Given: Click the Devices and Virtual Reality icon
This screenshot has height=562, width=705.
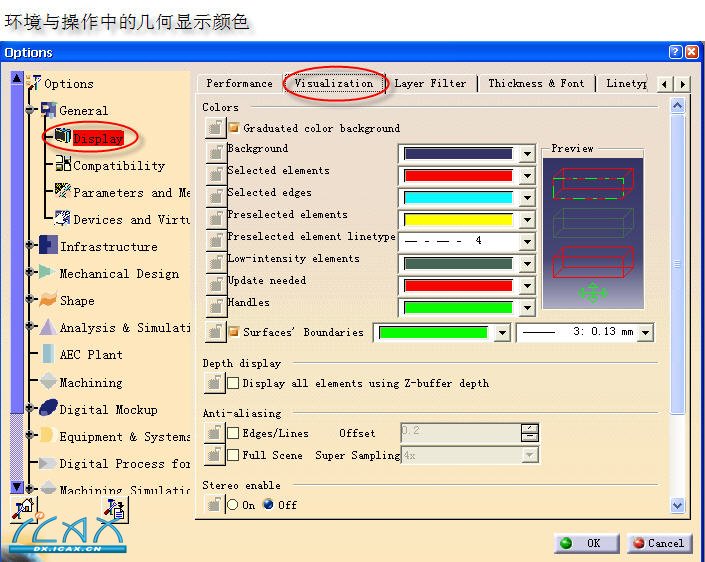Looking at the screenshot, I should [x=63, y=218].
